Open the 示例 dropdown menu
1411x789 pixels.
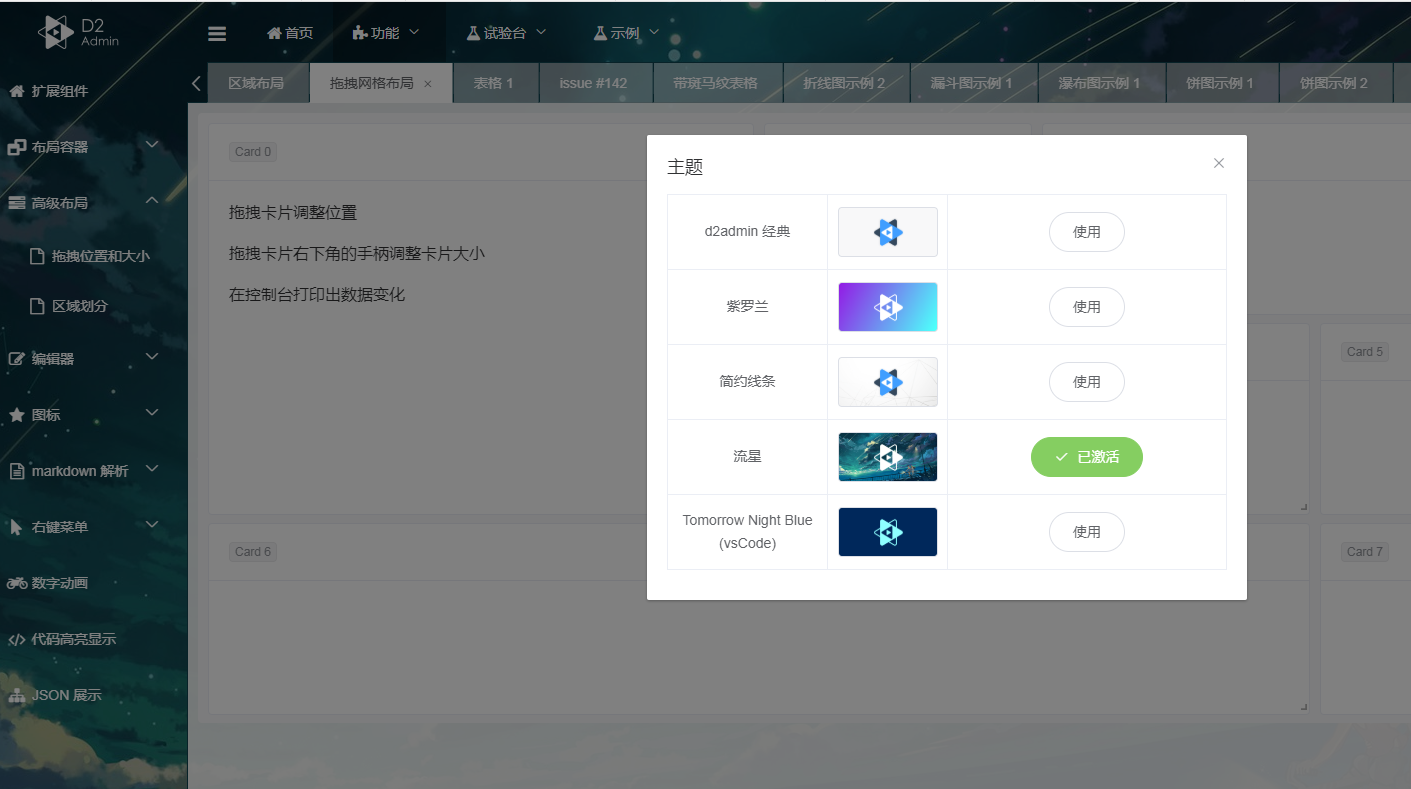coord(624,32)
